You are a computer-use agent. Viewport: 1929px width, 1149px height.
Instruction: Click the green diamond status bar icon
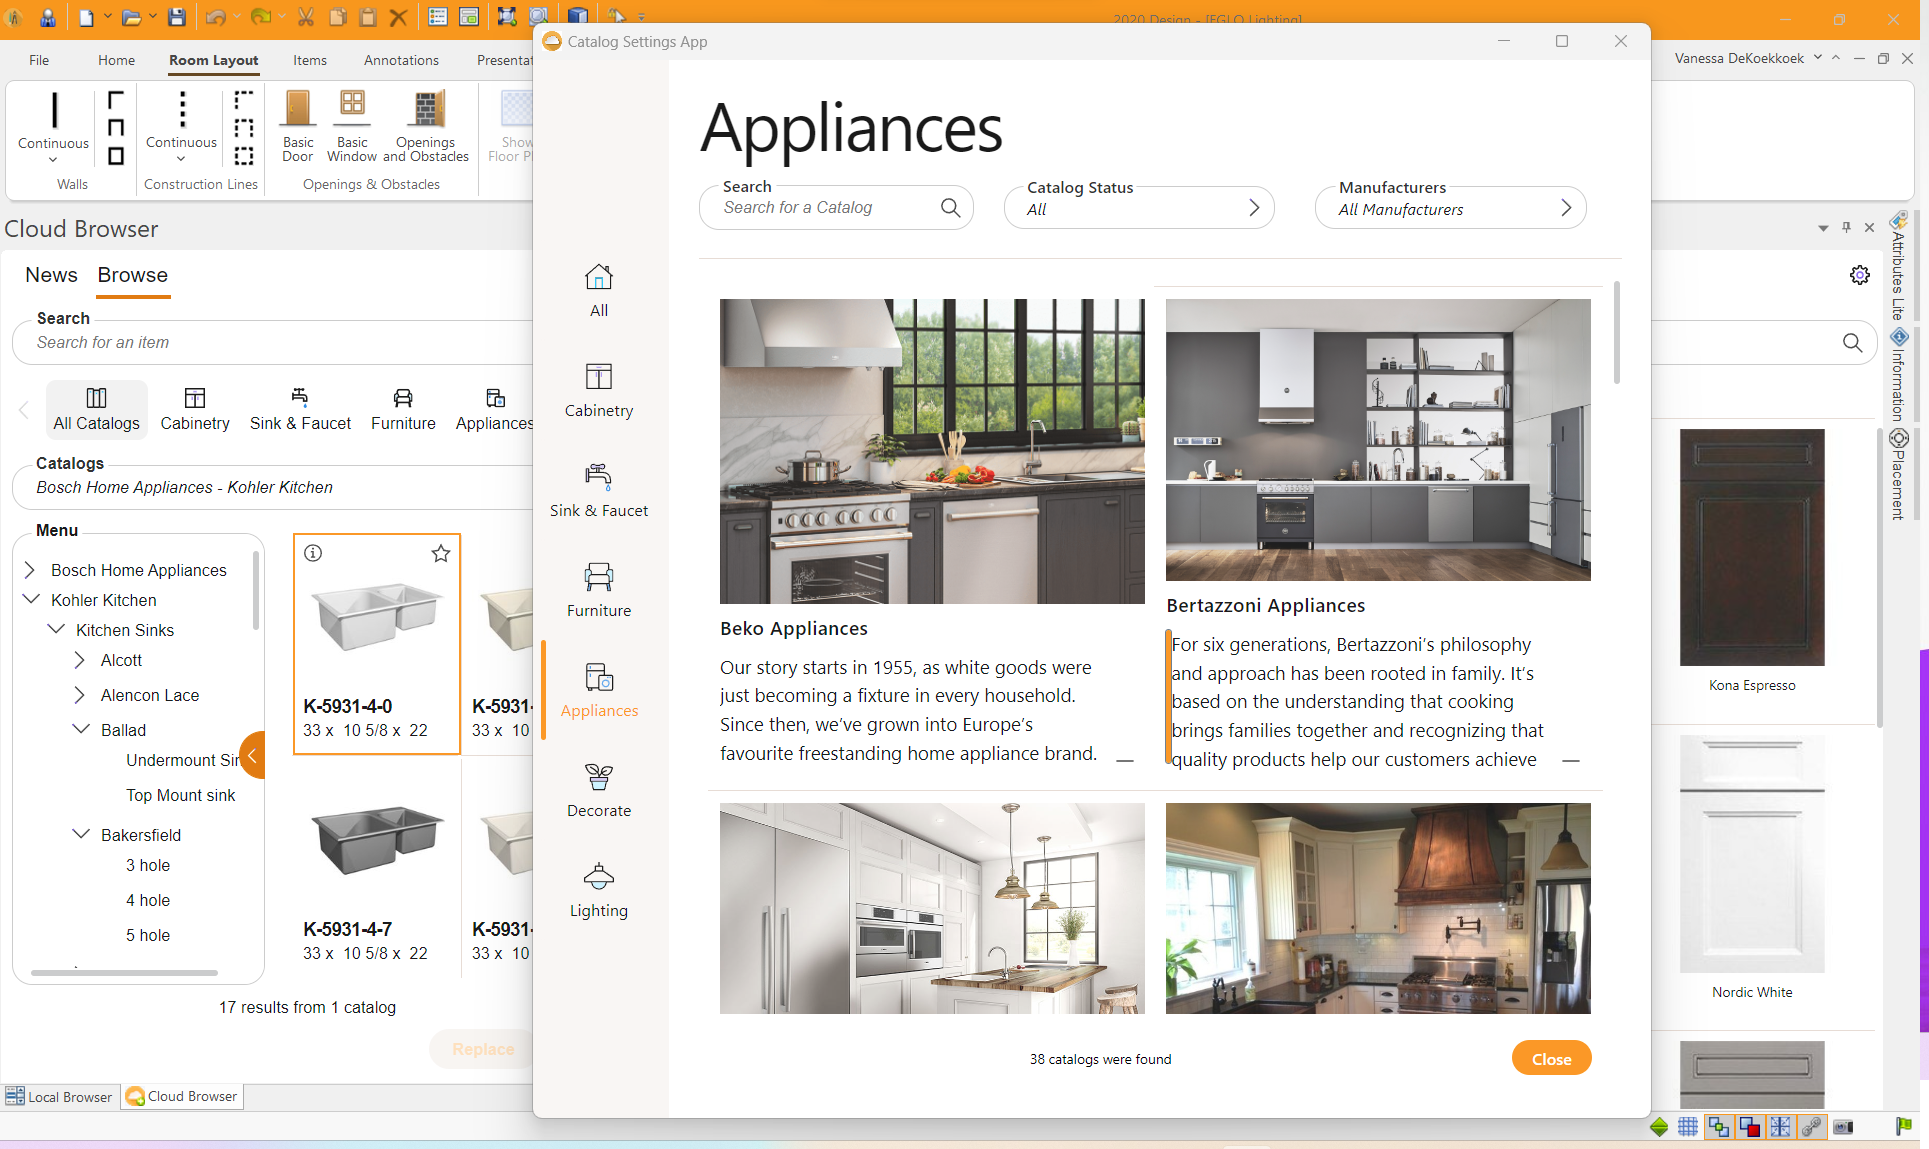click(x=1659, y=1127)
